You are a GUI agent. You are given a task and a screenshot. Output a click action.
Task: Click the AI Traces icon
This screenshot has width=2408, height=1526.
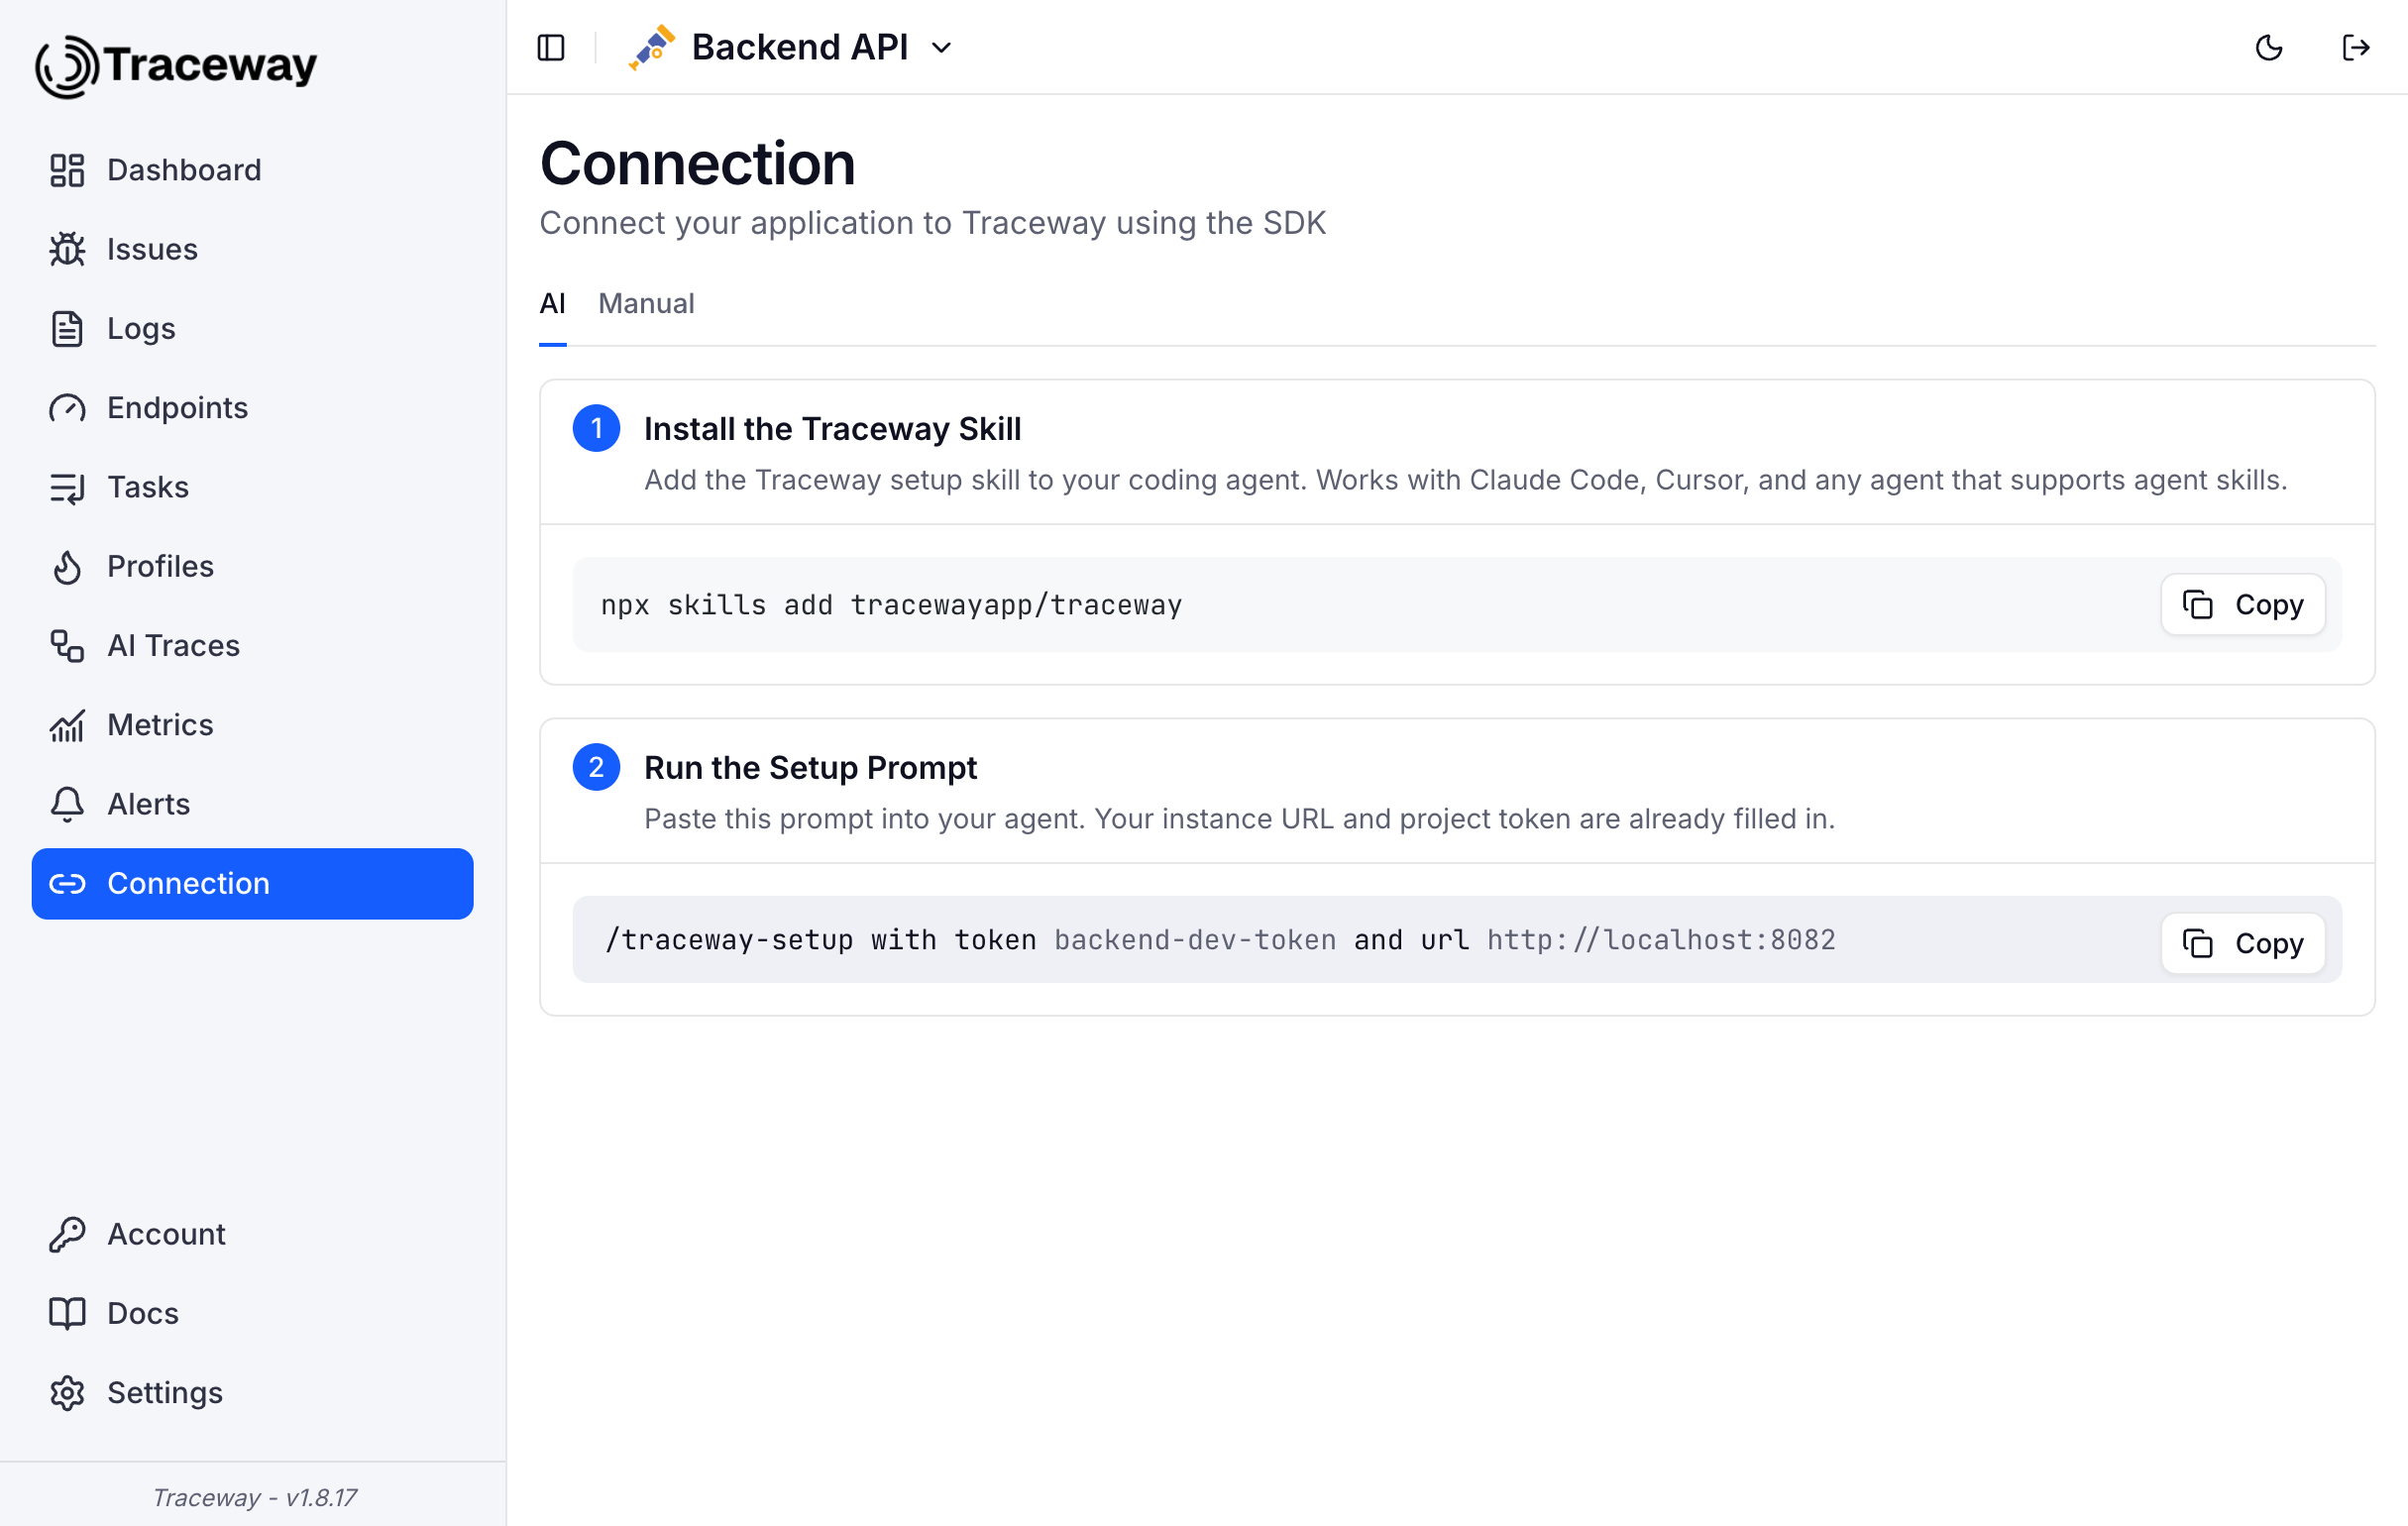(67, 646)
